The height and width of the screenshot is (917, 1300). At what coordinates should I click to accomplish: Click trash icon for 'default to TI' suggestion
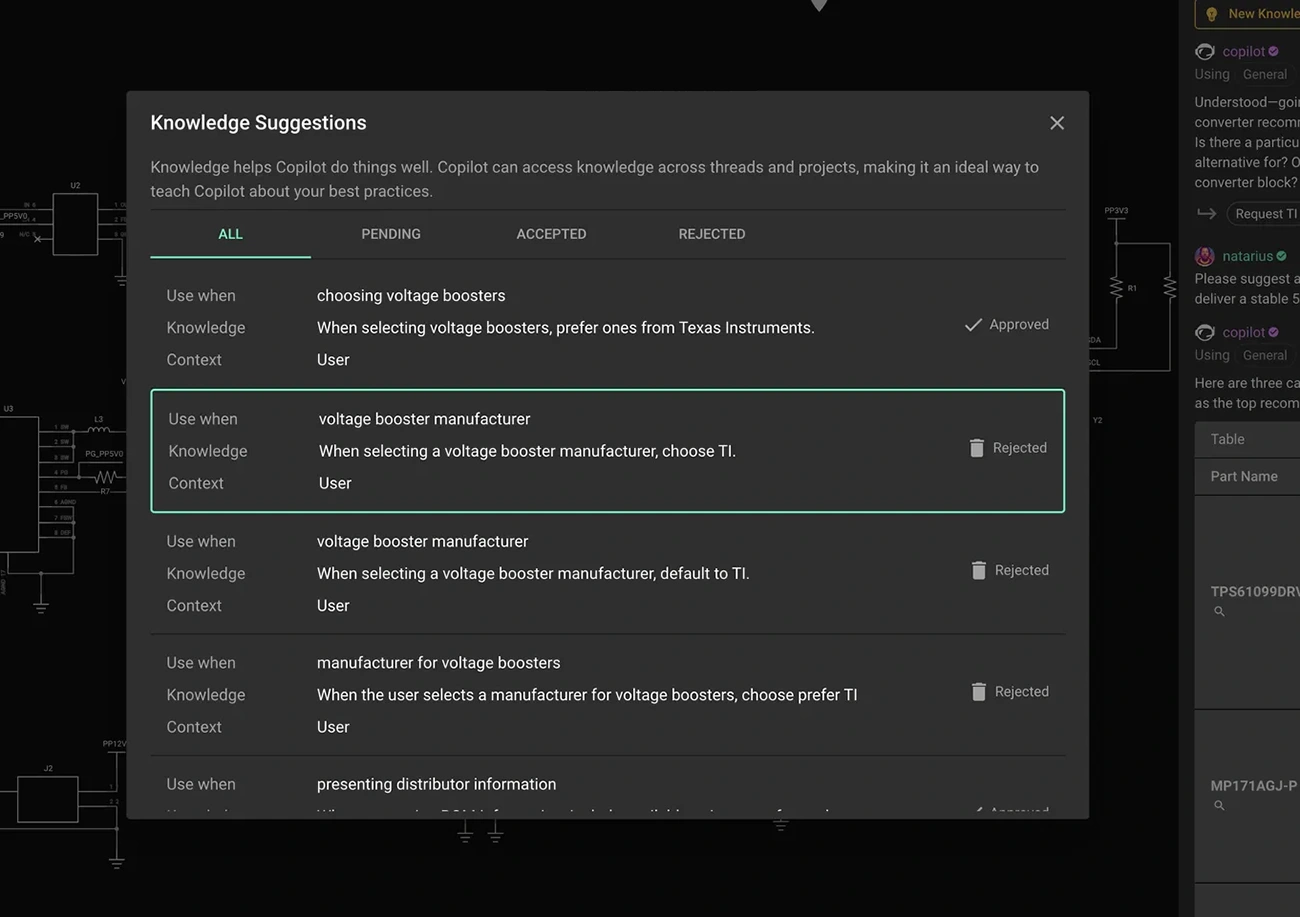tap(979, 570)
